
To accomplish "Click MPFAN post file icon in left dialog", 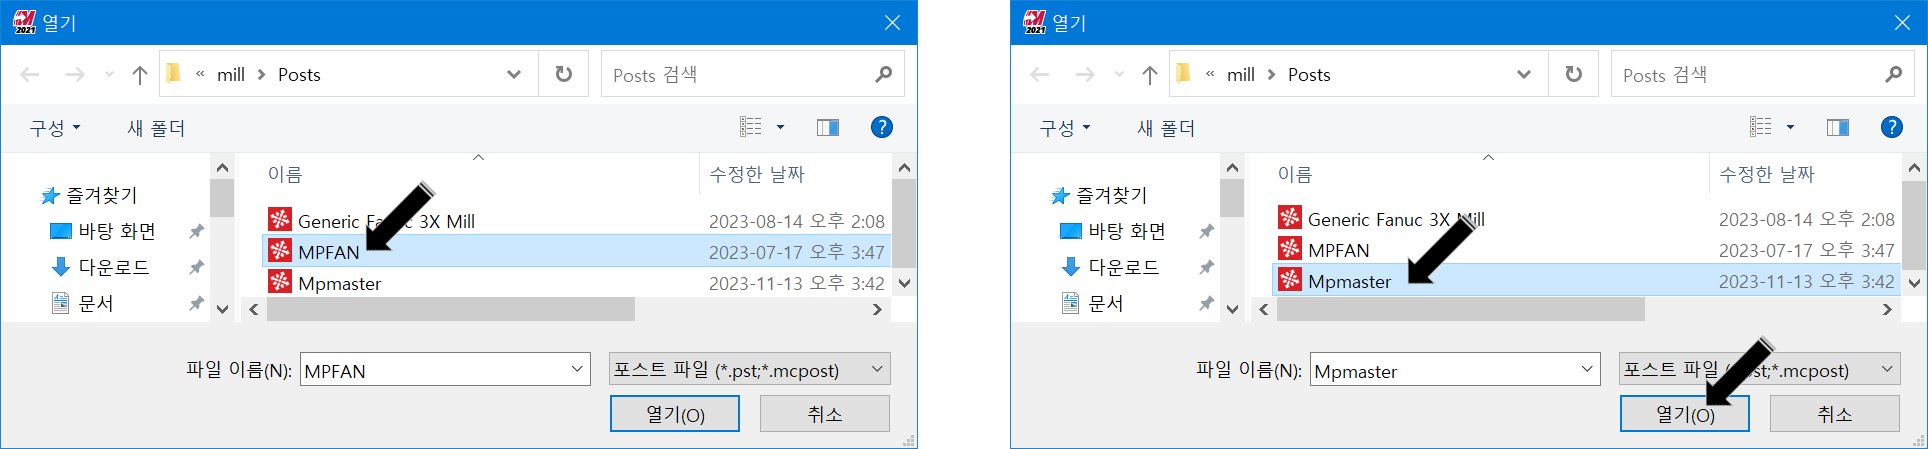I will (280, 252).
